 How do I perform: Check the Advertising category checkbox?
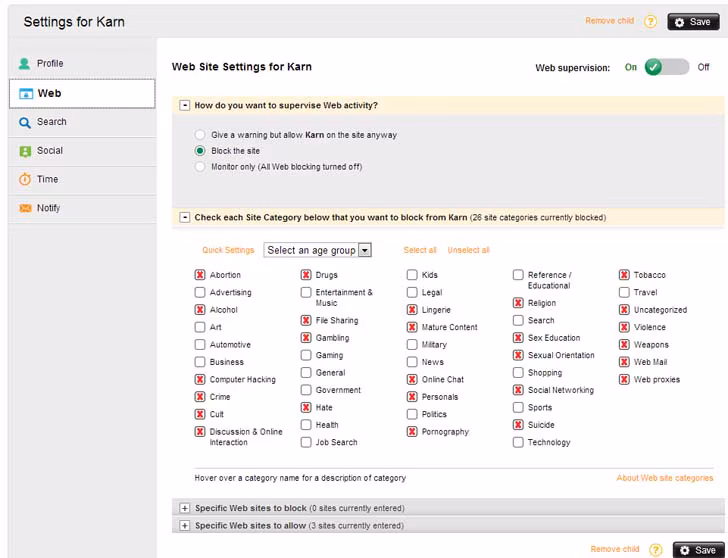(x=200, y=293)
